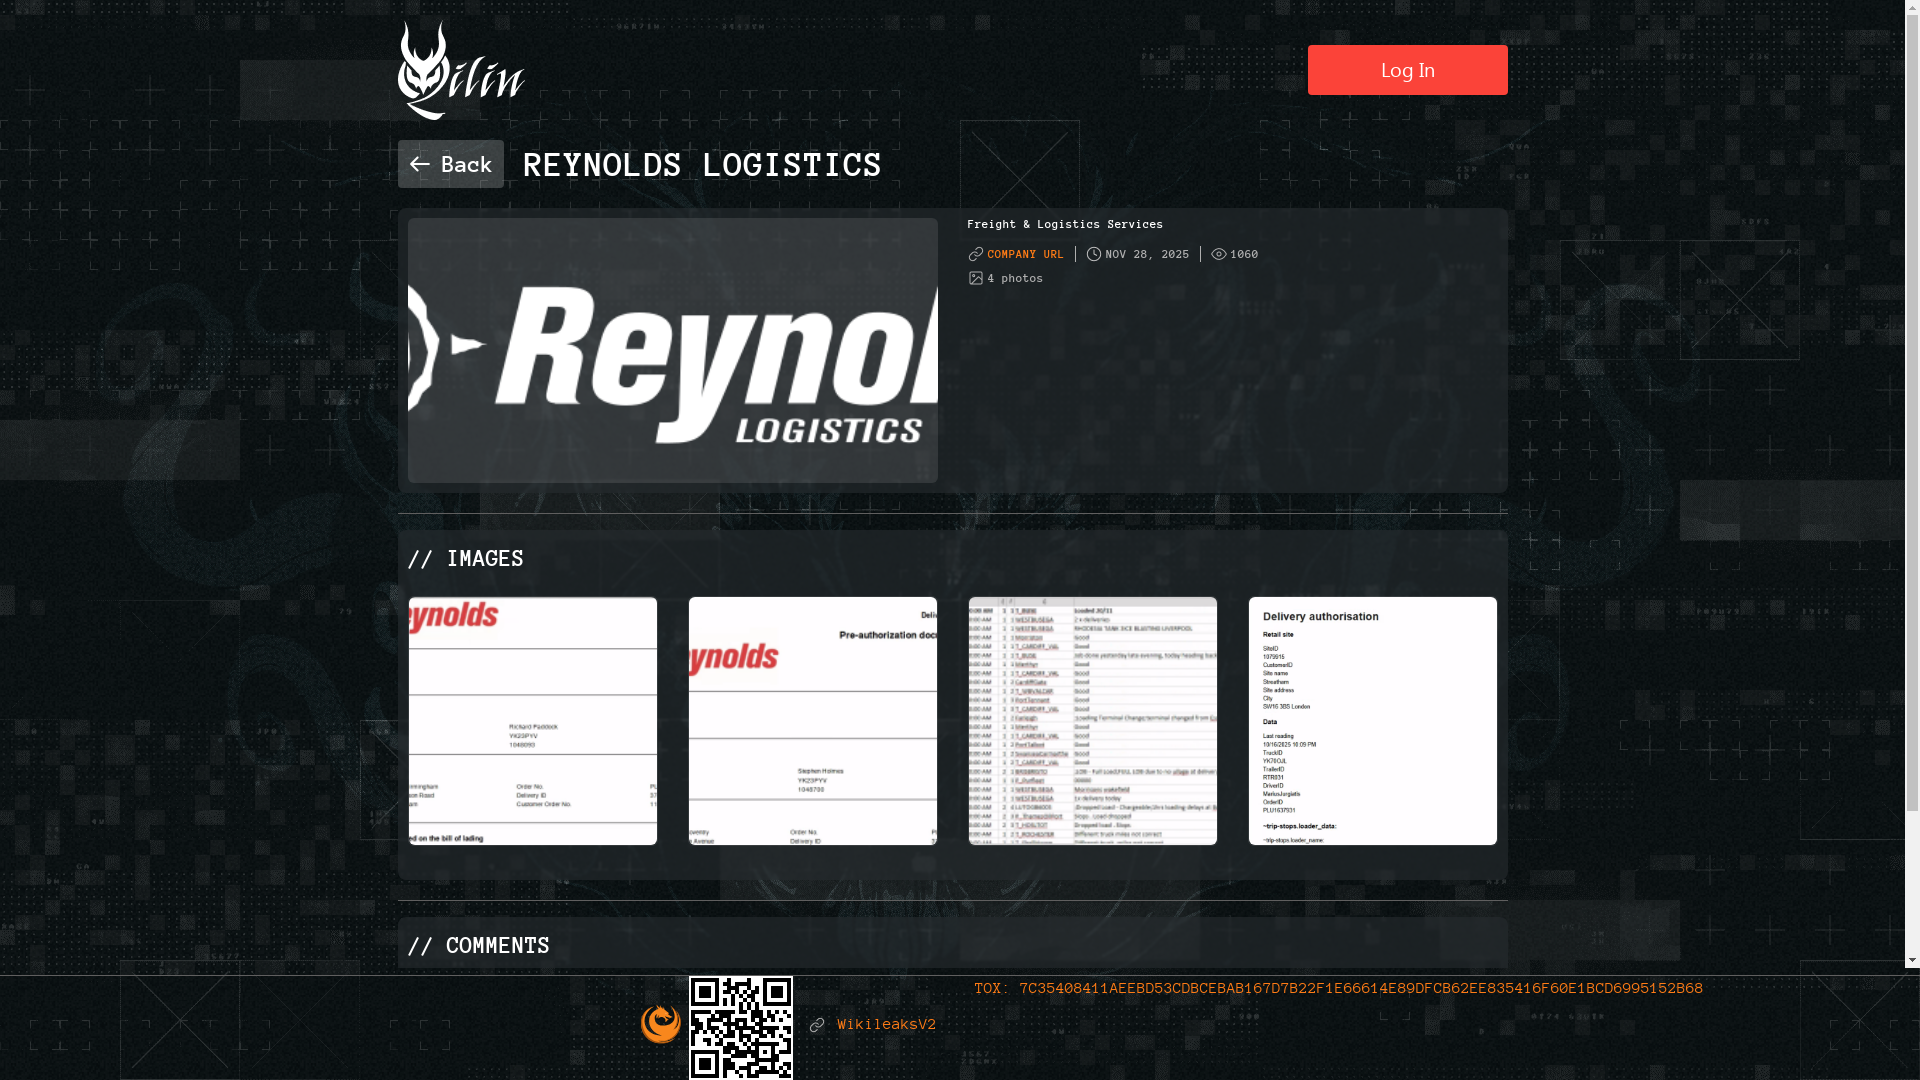Click the chain-link icon beside COMPANY URL
This screenshot has height=1080, width=1920.
tap(976, 254)
